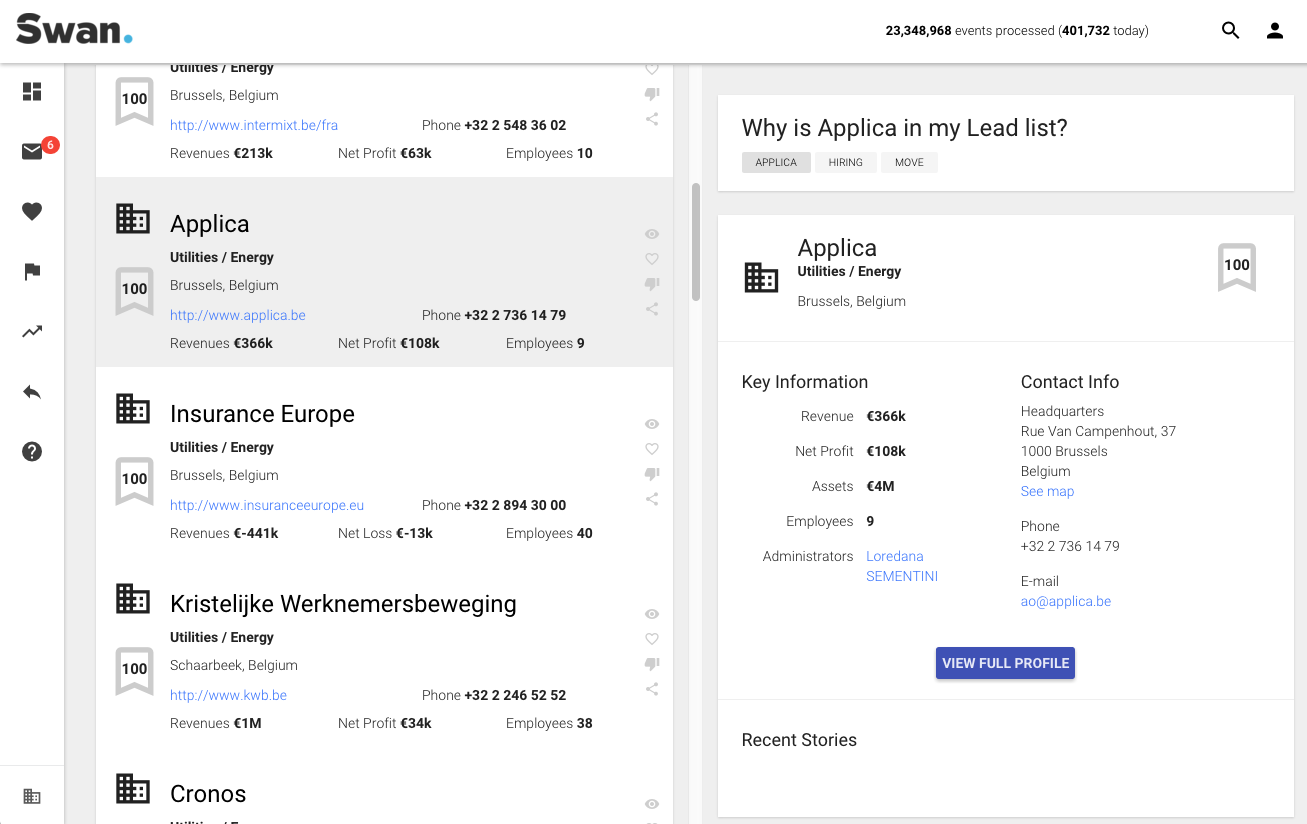Click the Recent Stories heading

[799, 740]
